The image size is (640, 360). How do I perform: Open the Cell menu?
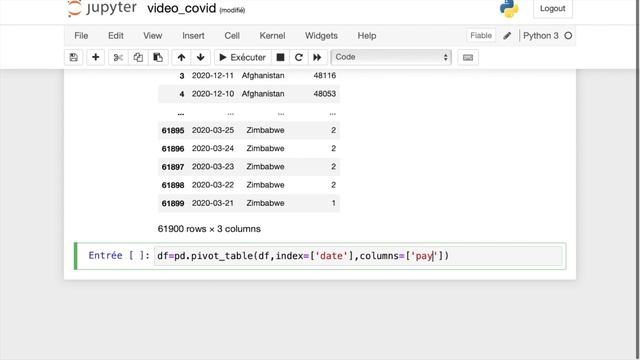click(x=232, y=36)
